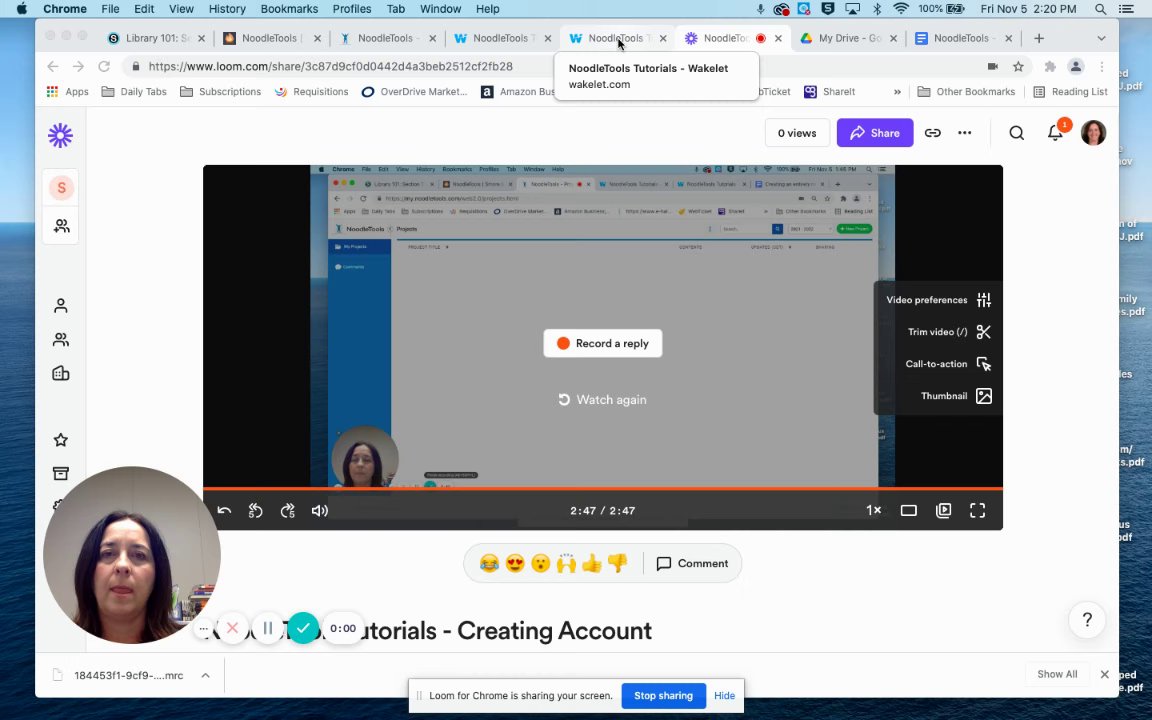
Task: Click Record a reply button
Action: tap(602, 343)
